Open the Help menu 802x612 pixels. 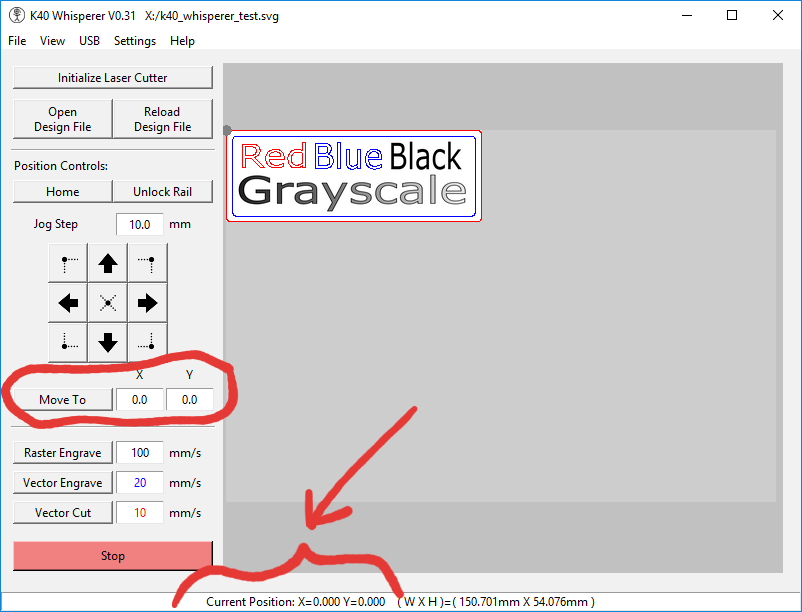[182, 41]
